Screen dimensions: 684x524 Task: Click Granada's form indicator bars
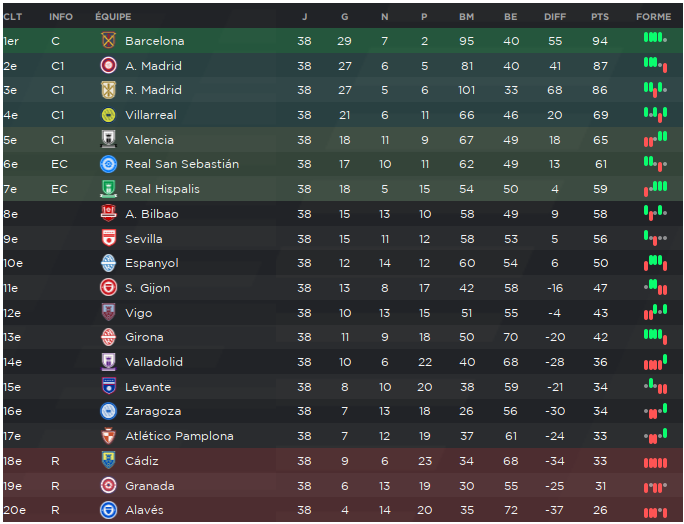[x=655, y=487]
